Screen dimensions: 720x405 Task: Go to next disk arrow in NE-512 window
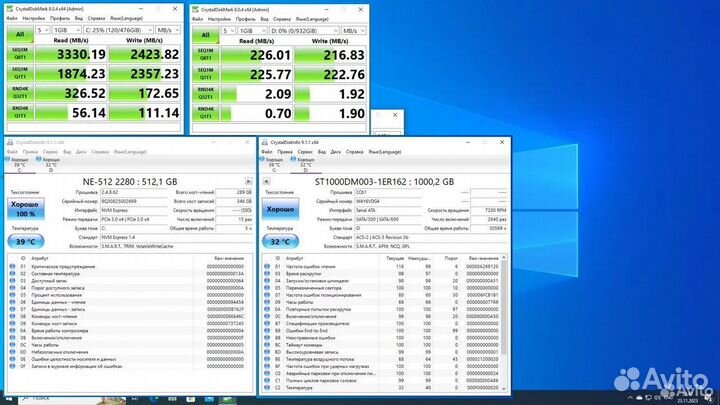(x=248, y=181)
